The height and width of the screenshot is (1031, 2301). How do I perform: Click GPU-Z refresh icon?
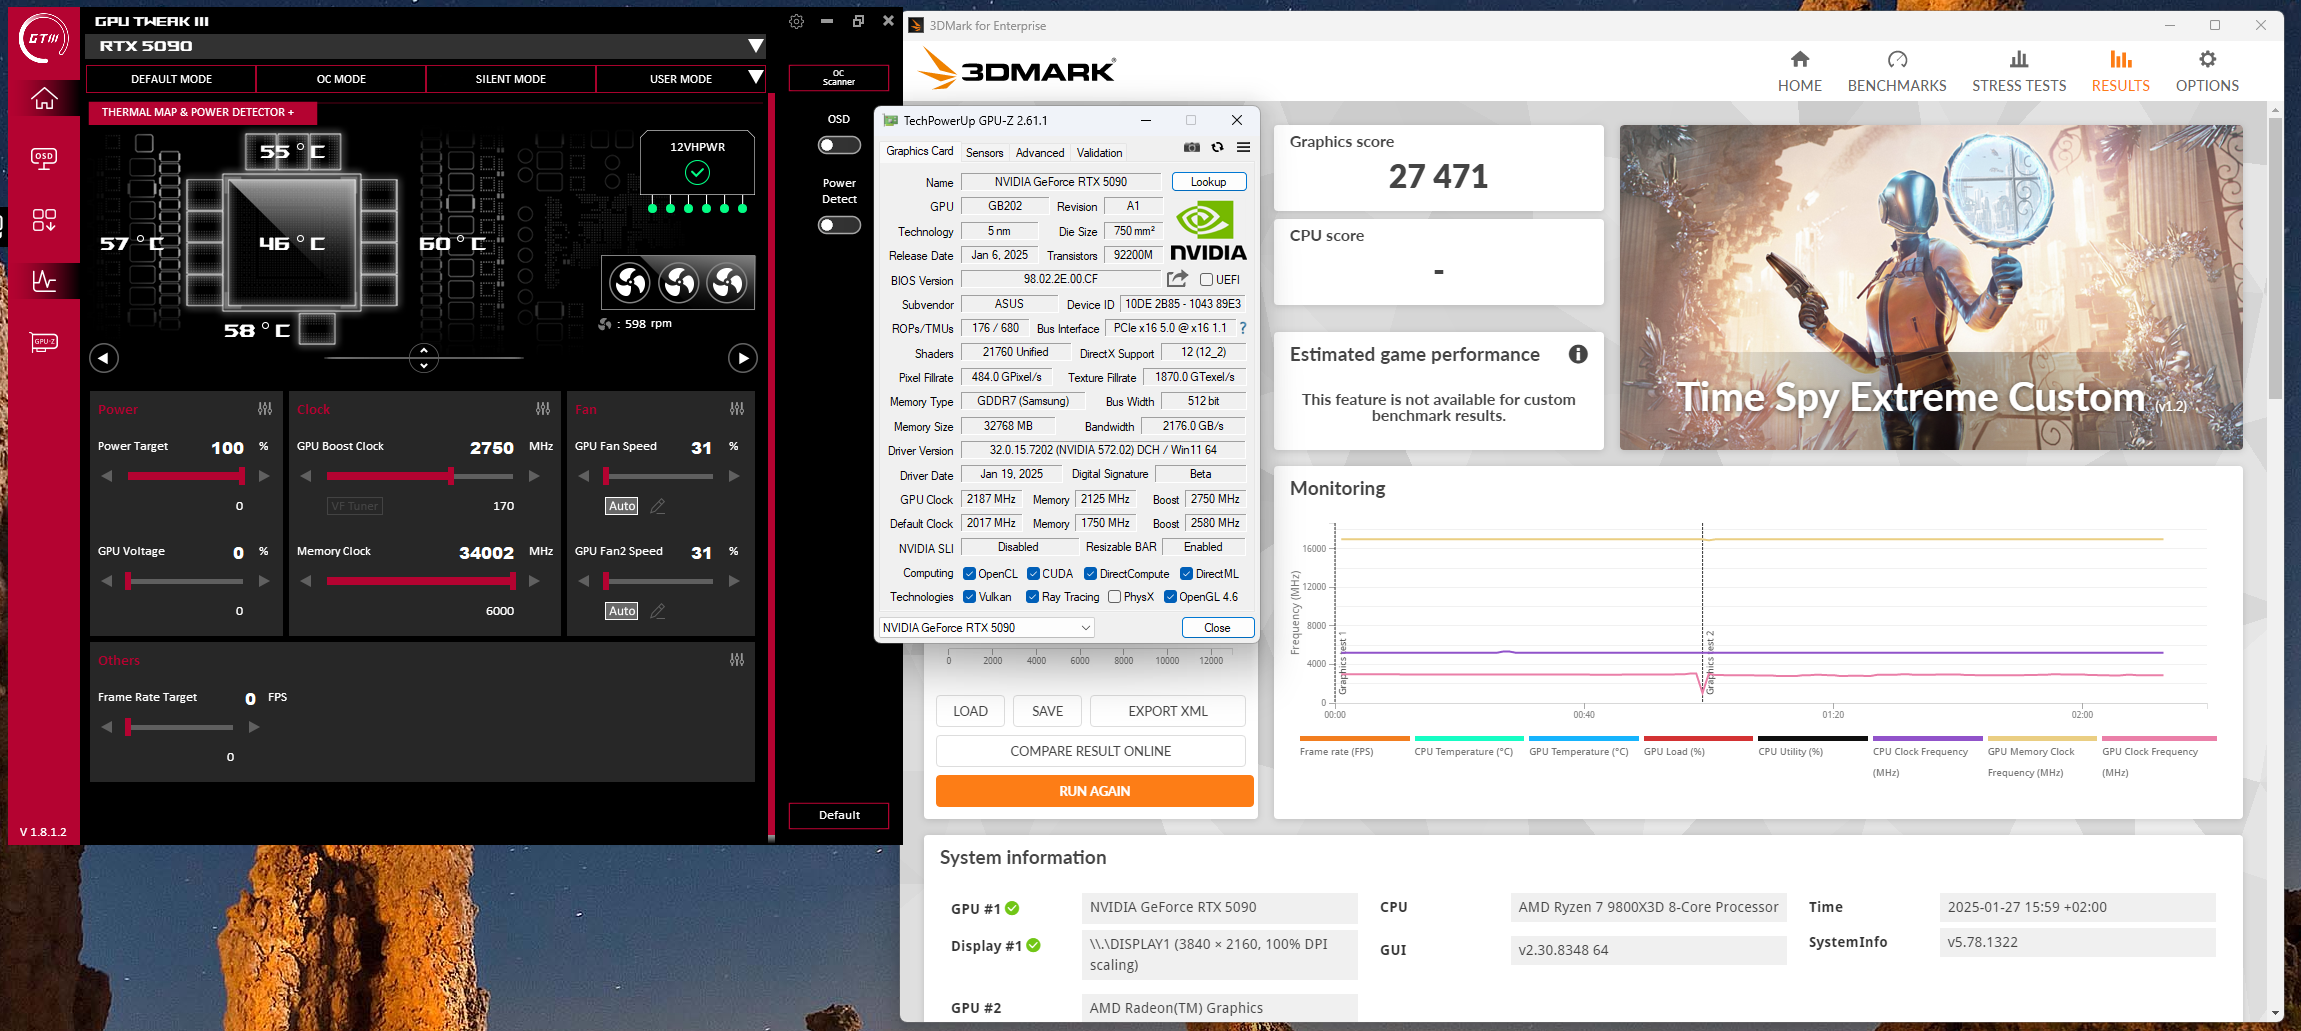click(1217, 147)
